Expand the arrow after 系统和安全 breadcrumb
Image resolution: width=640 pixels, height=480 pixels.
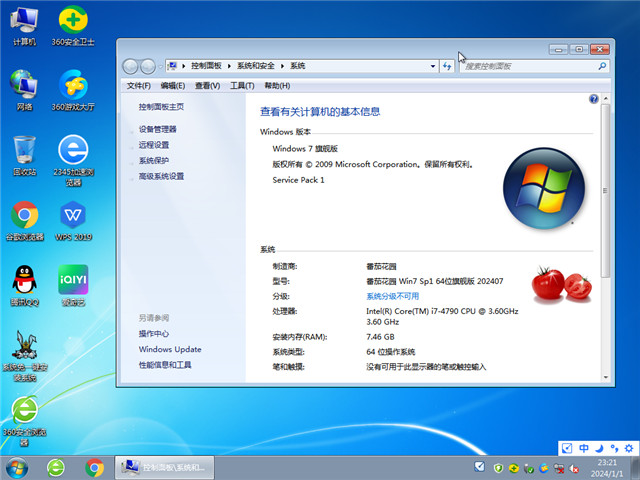point(282,66)
